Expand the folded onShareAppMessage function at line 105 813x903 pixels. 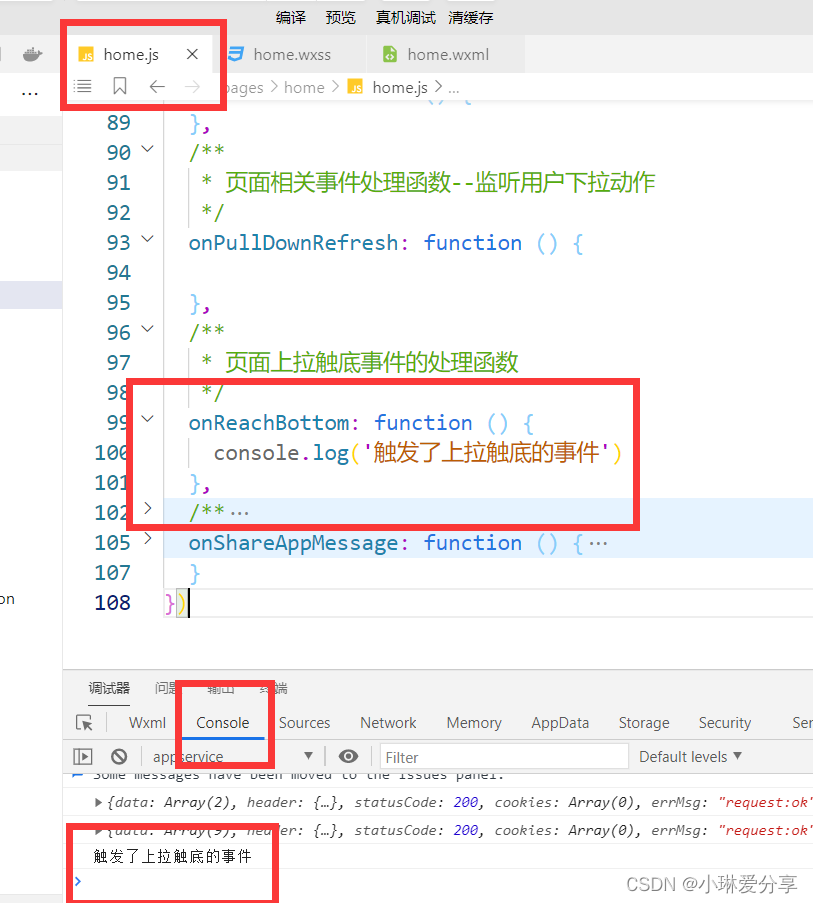click(x=147, y=538)
